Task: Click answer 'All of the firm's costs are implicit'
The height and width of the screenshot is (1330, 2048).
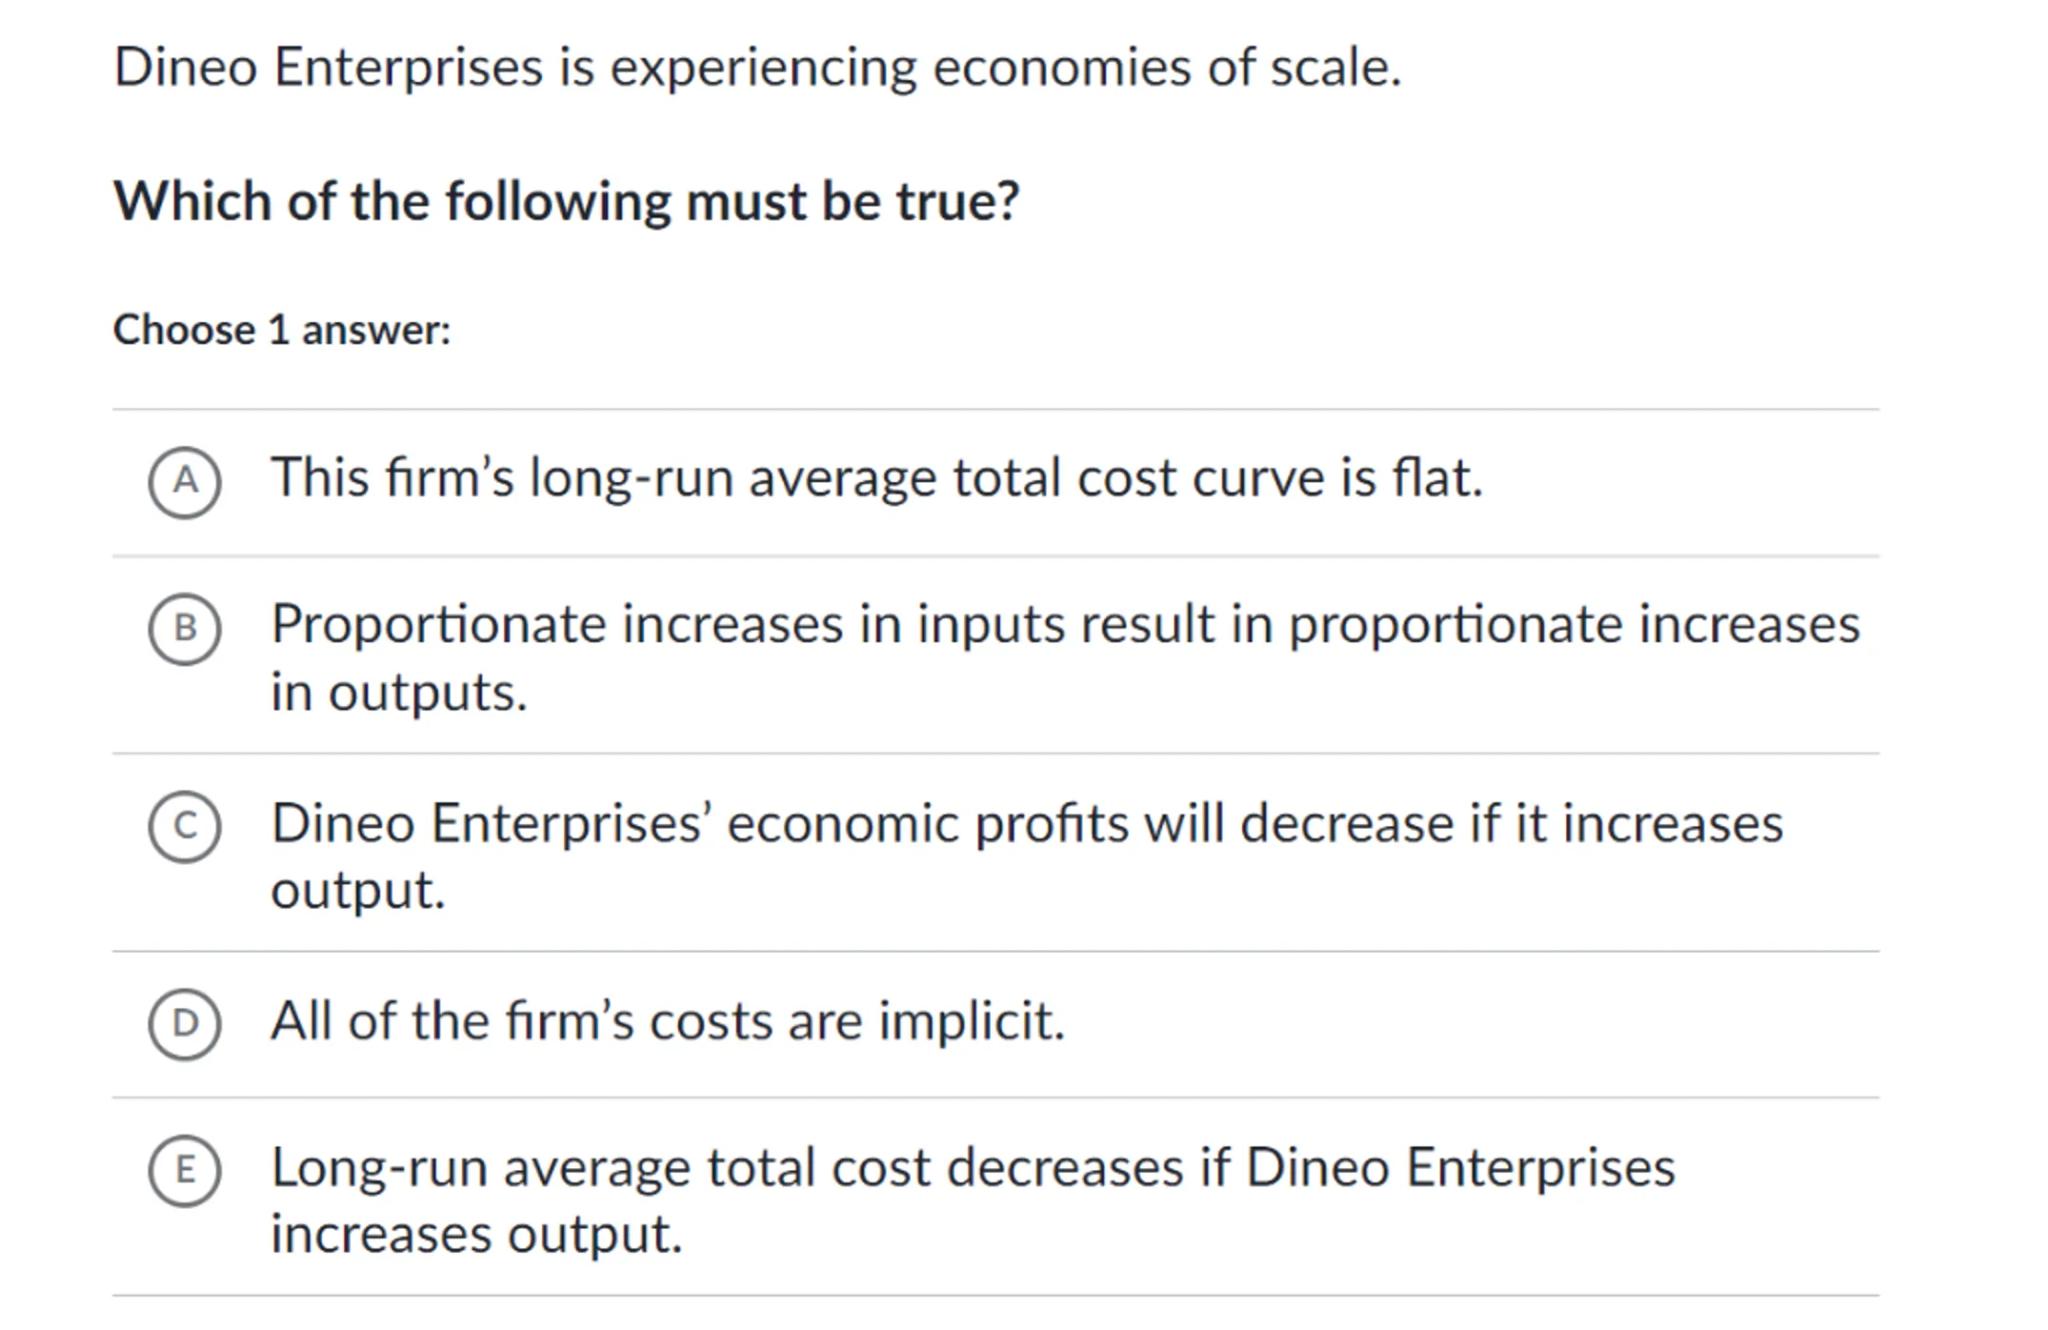Action: (x=668, y=1021)
